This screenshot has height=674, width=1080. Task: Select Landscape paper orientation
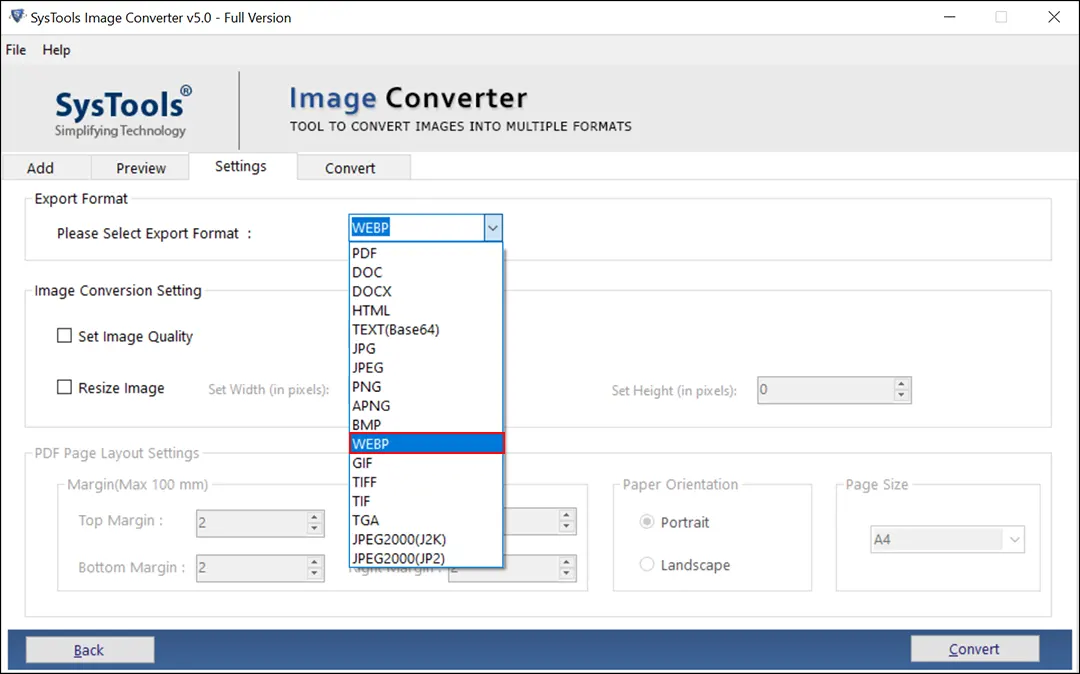(x=647, y=565)
